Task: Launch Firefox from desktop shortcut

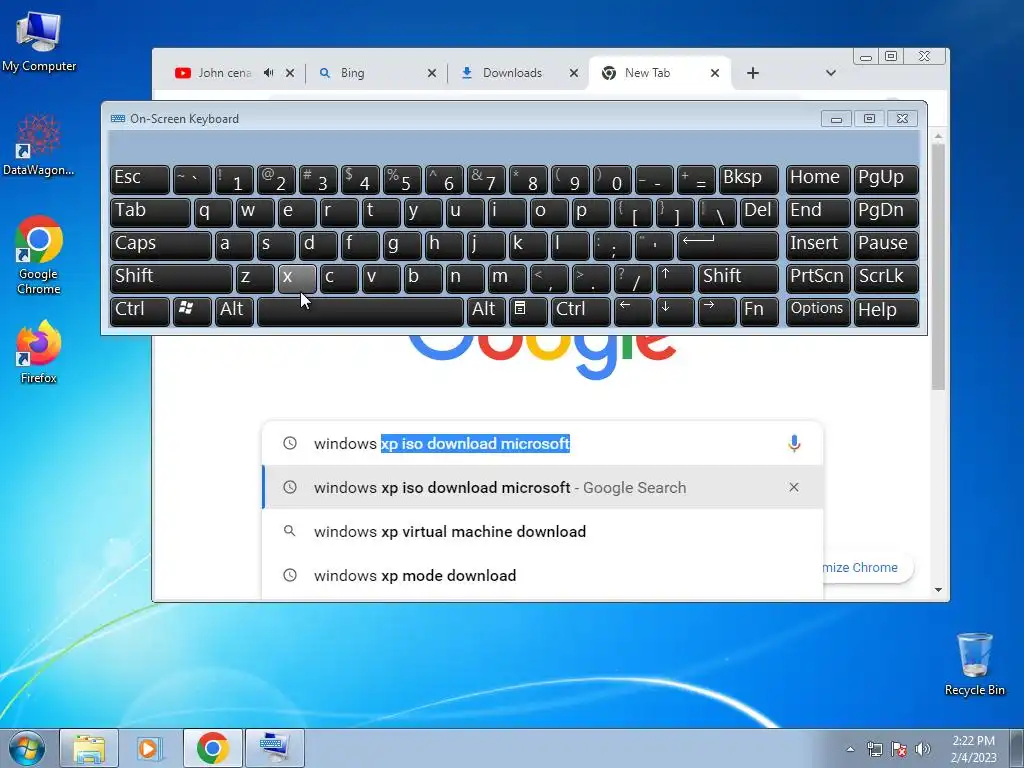Action: [39, 351]
